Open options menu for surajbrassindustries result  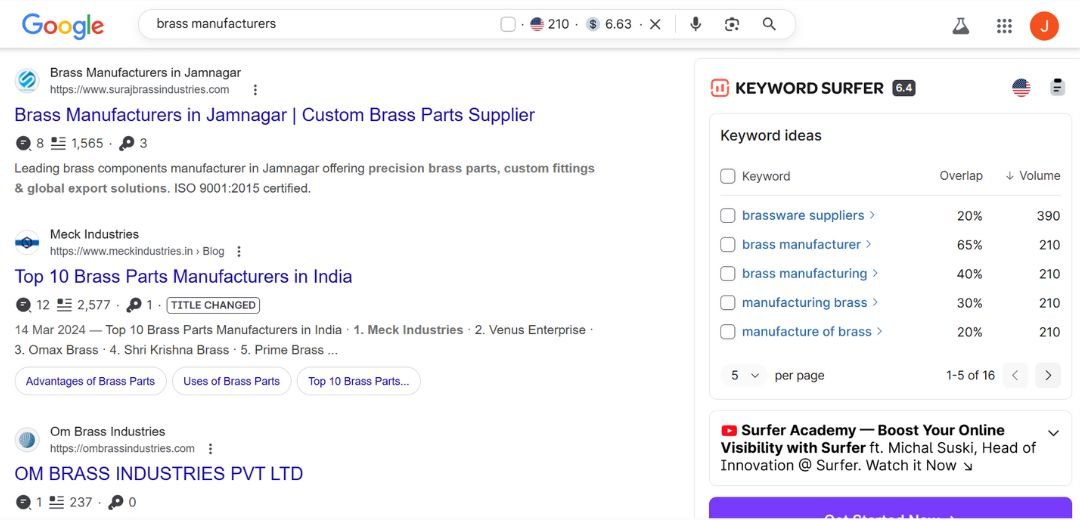[255, 90]
